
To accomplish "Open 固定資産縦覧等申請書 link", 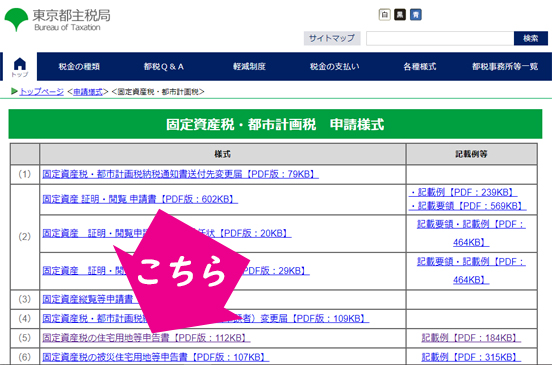I will (x=88, y=299).
